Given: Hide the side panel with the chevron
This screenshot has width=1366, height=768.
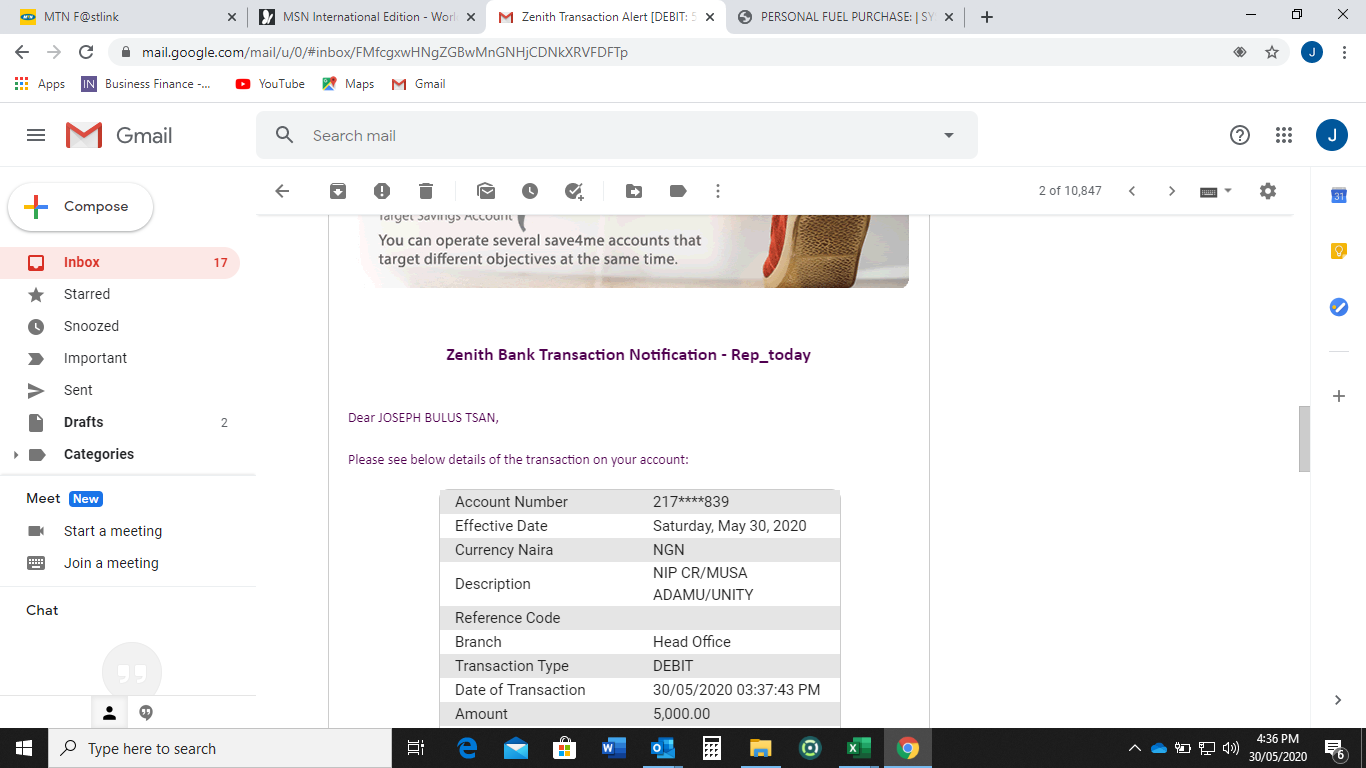Looking at the screenshot, I should tap(1339, 700).
